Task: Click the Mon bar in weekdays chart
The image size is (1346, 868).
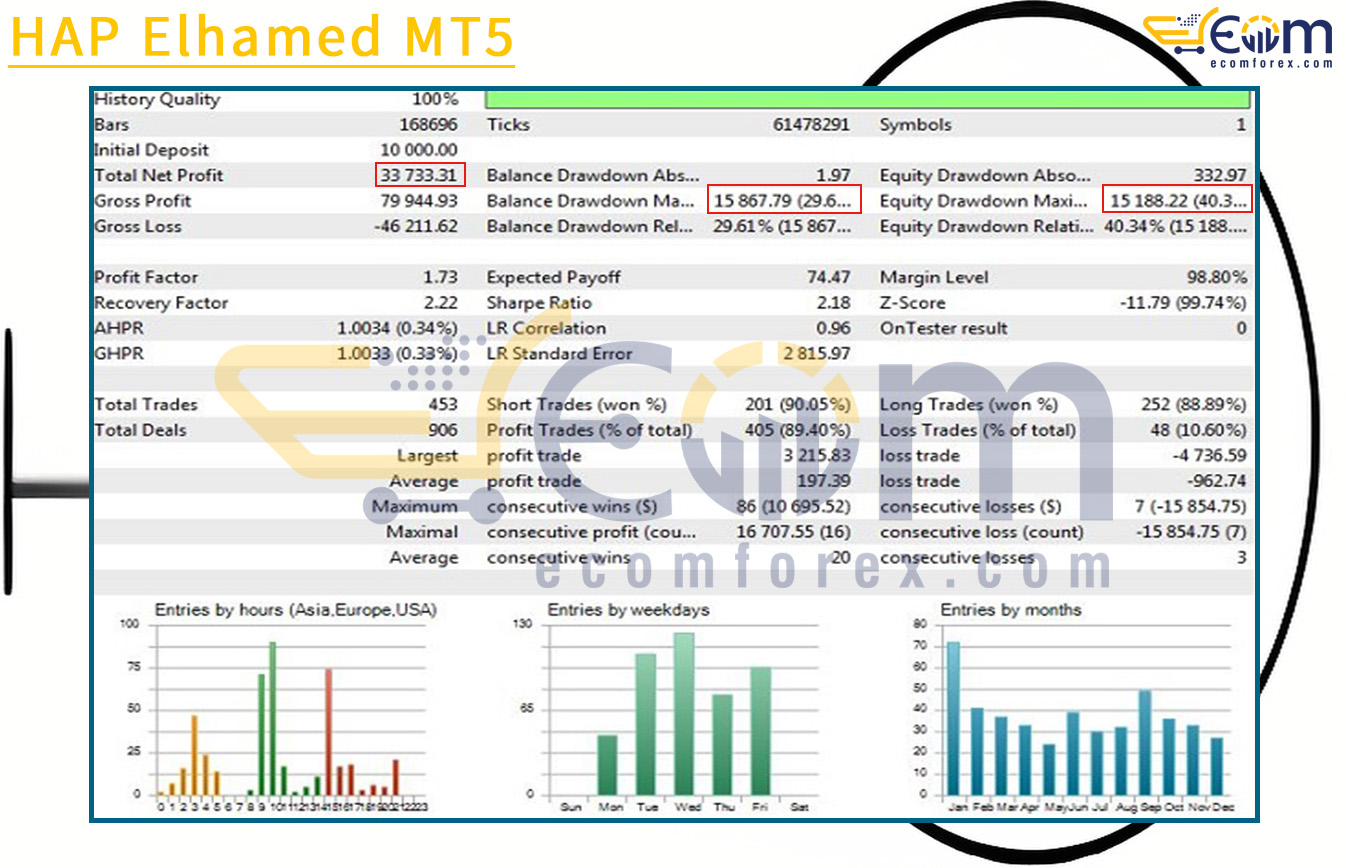Action: coord(607,765)
